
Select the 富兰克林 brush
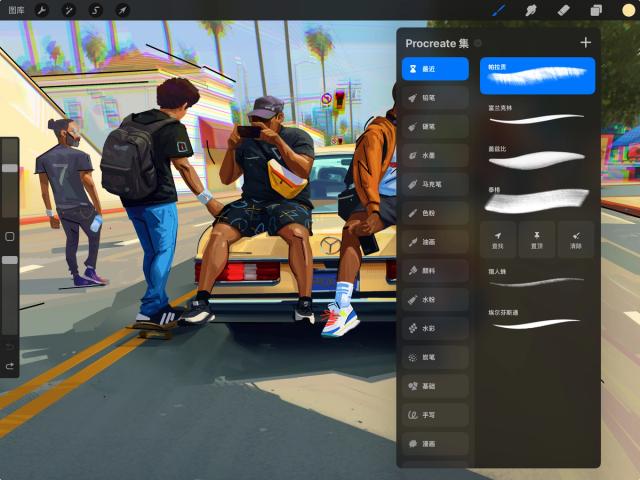click(x=538, y=116)
